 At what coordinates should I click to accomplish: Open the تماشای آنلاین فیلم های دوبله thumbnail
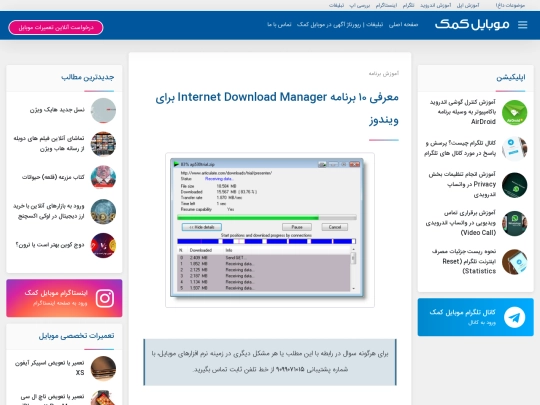pyautogui.click(x=103, y=144)
